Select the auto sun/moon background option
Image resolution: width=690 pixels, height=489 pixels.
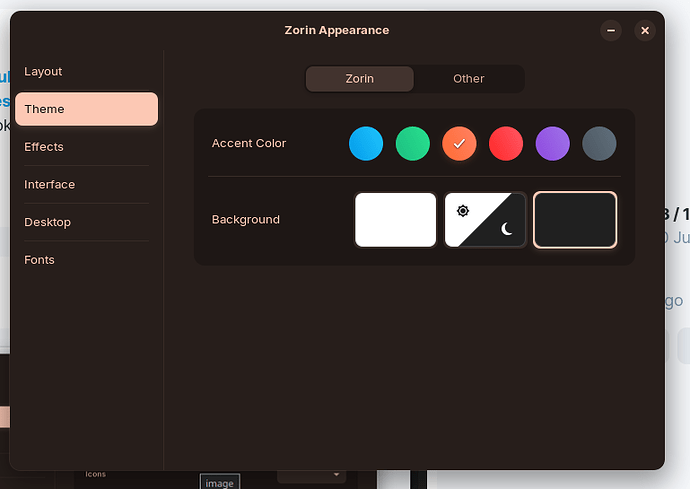coord(485,220)
